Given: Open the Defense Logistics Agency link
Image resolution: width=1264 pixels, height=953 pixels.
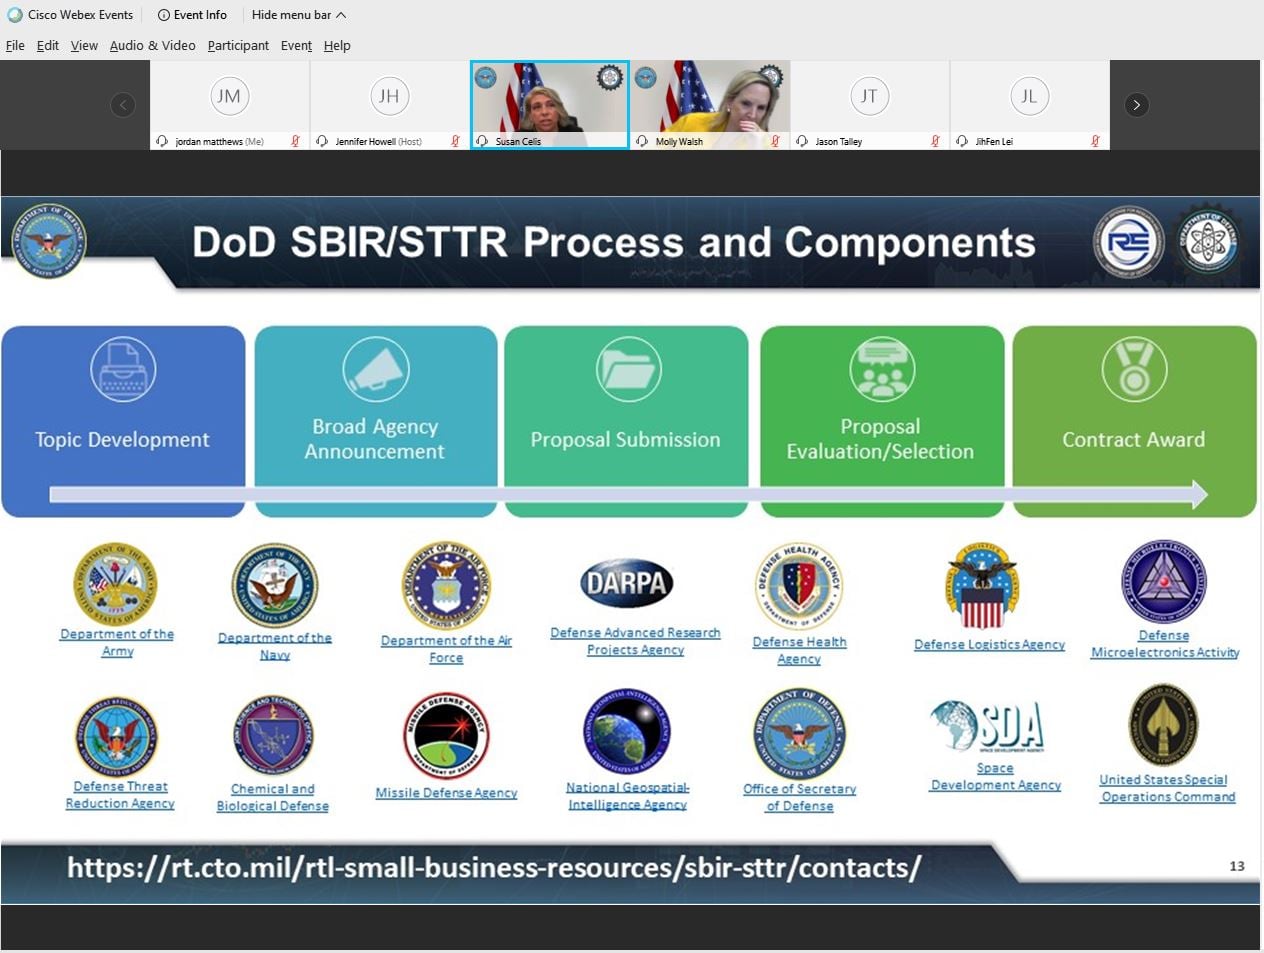Looking at the screenshot, I should click(x=989, y=645).
